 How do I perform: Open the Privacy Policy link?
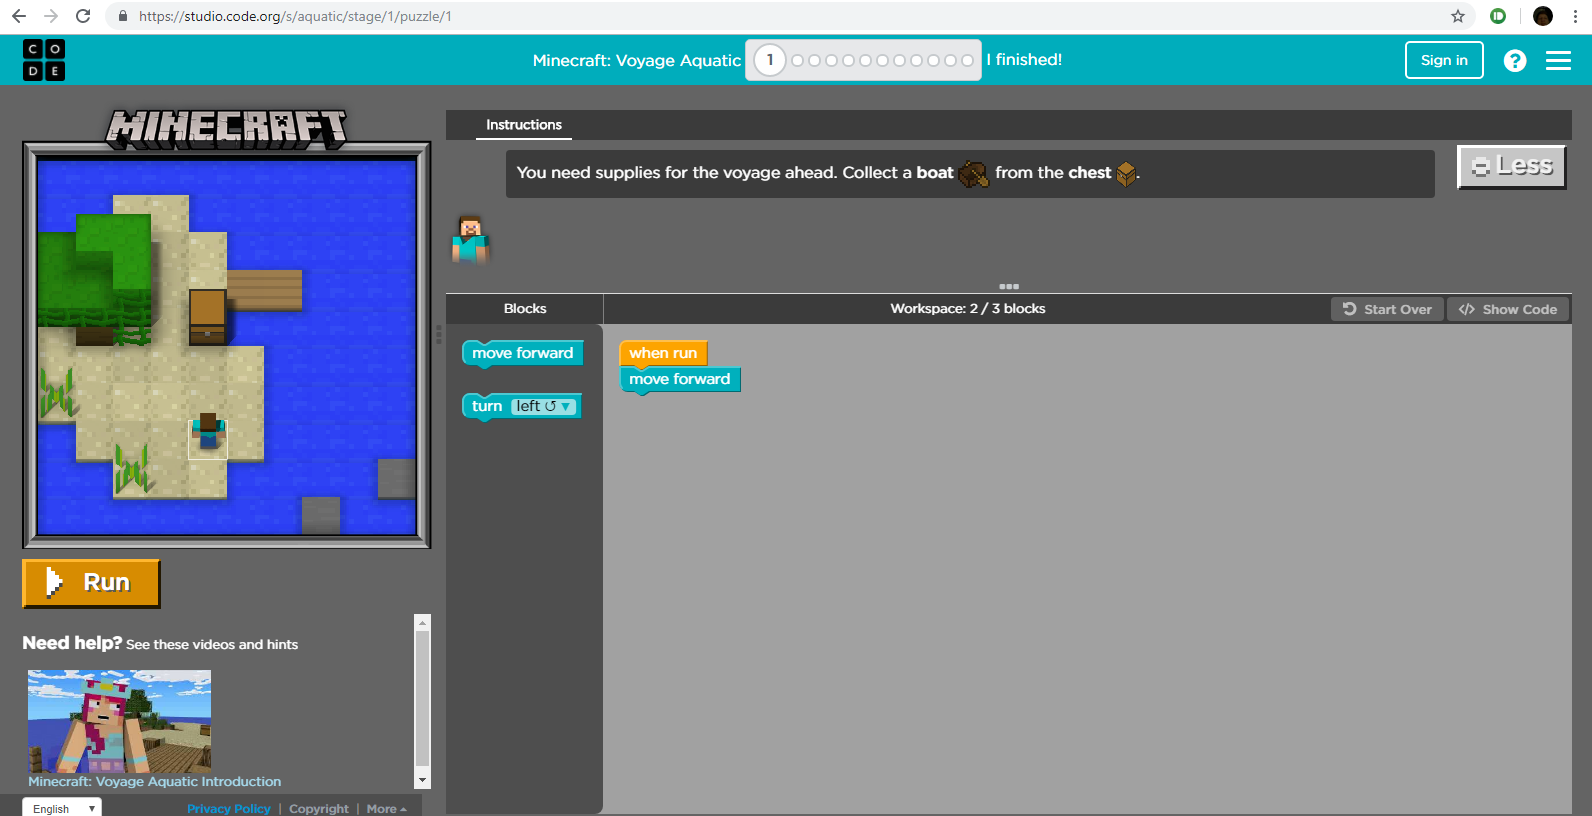click(x=229, y=808)
